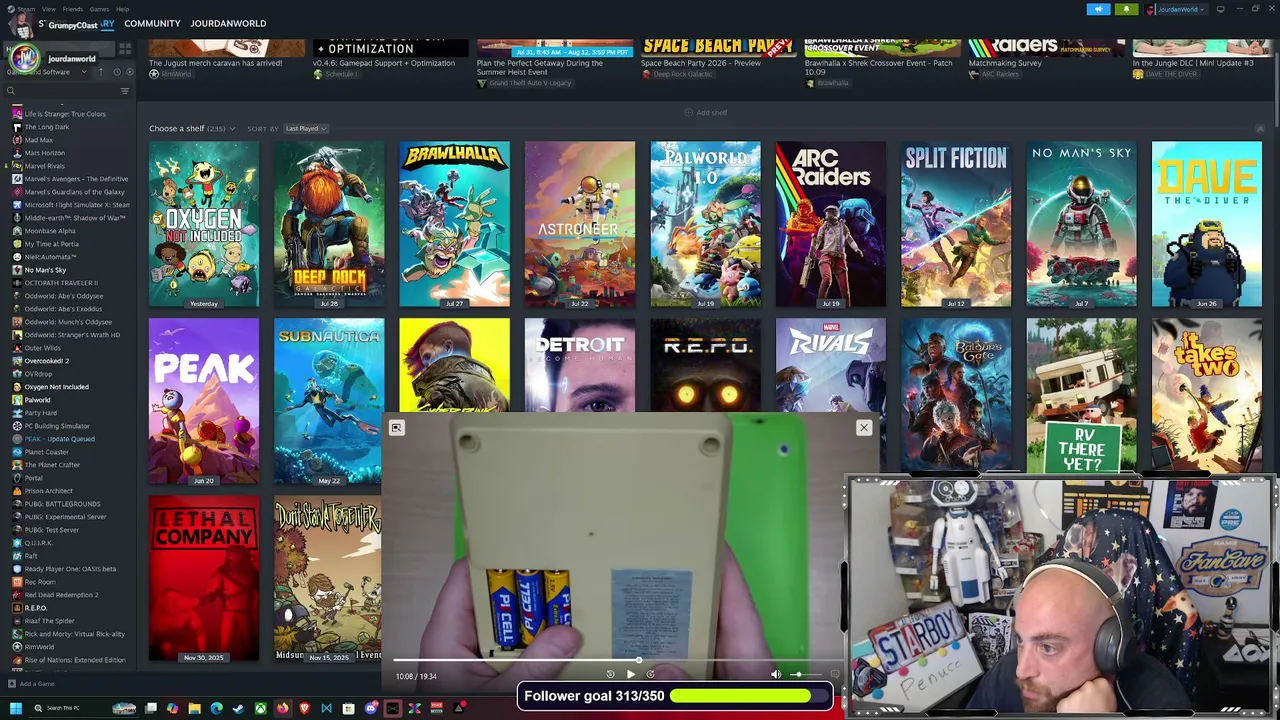Open the Steam announcements megaphone button
The image size is (1280, 720).
tap(1098, 9)
